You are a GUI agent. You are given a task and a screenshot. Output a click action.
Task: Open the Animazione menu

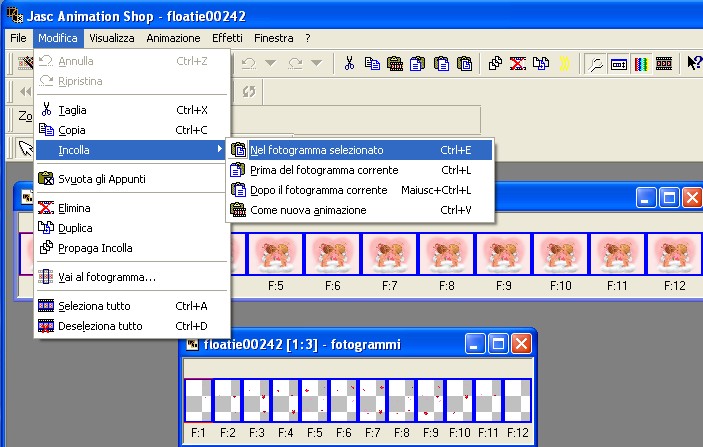[173, 38]
